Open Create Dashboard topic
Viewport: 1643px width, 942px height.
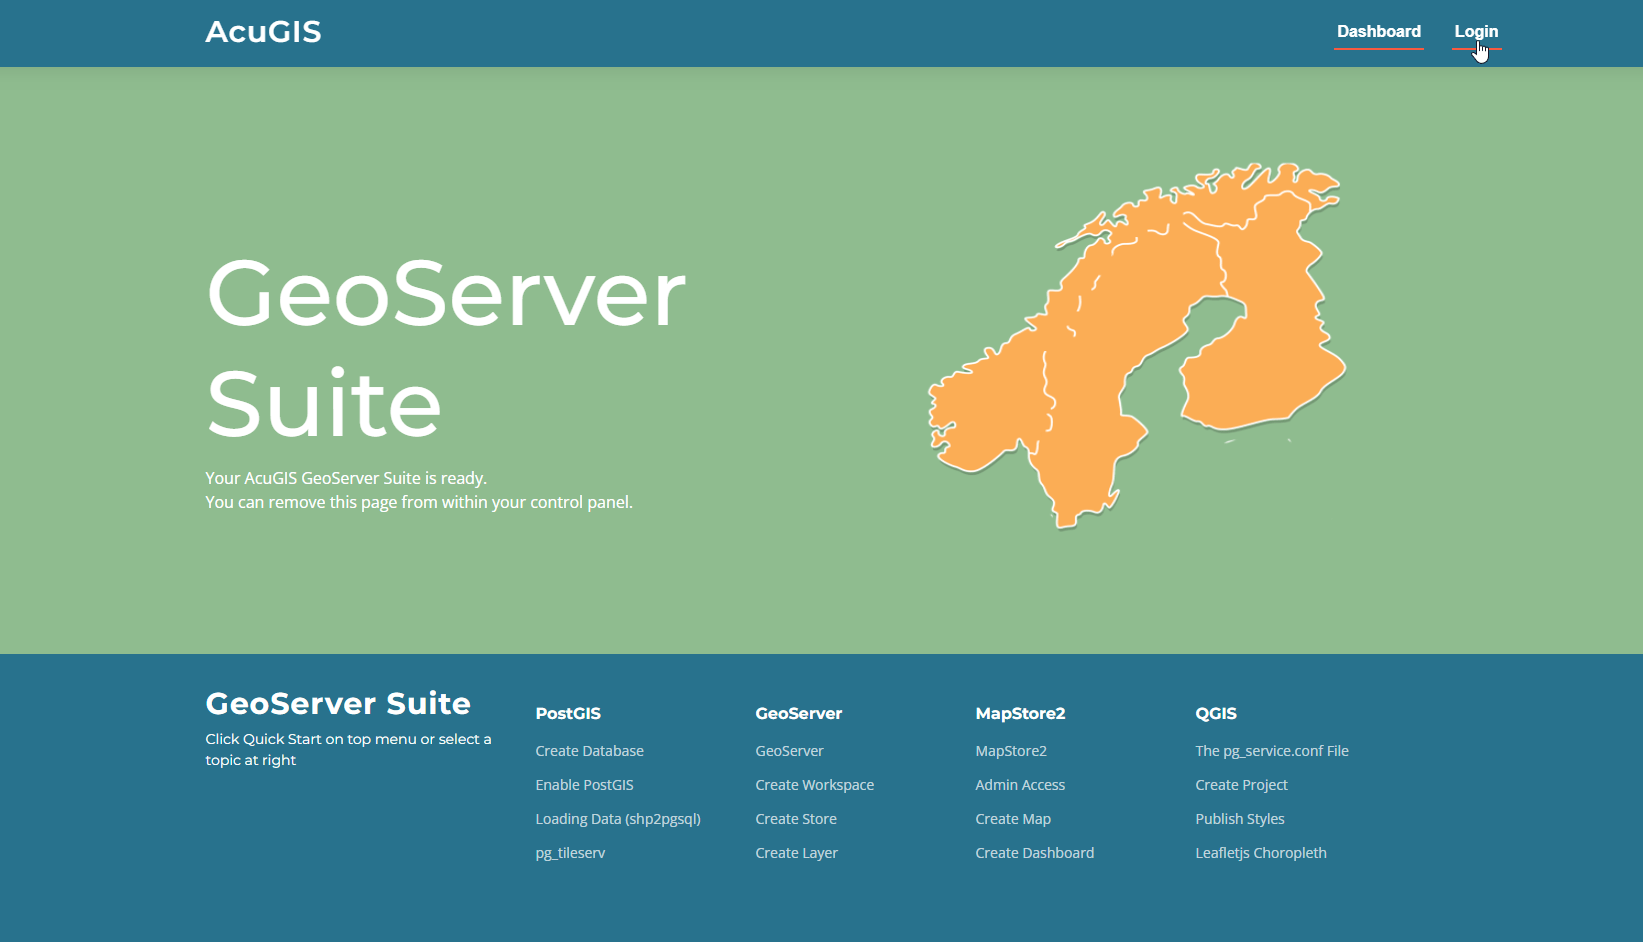point(1034,853)
